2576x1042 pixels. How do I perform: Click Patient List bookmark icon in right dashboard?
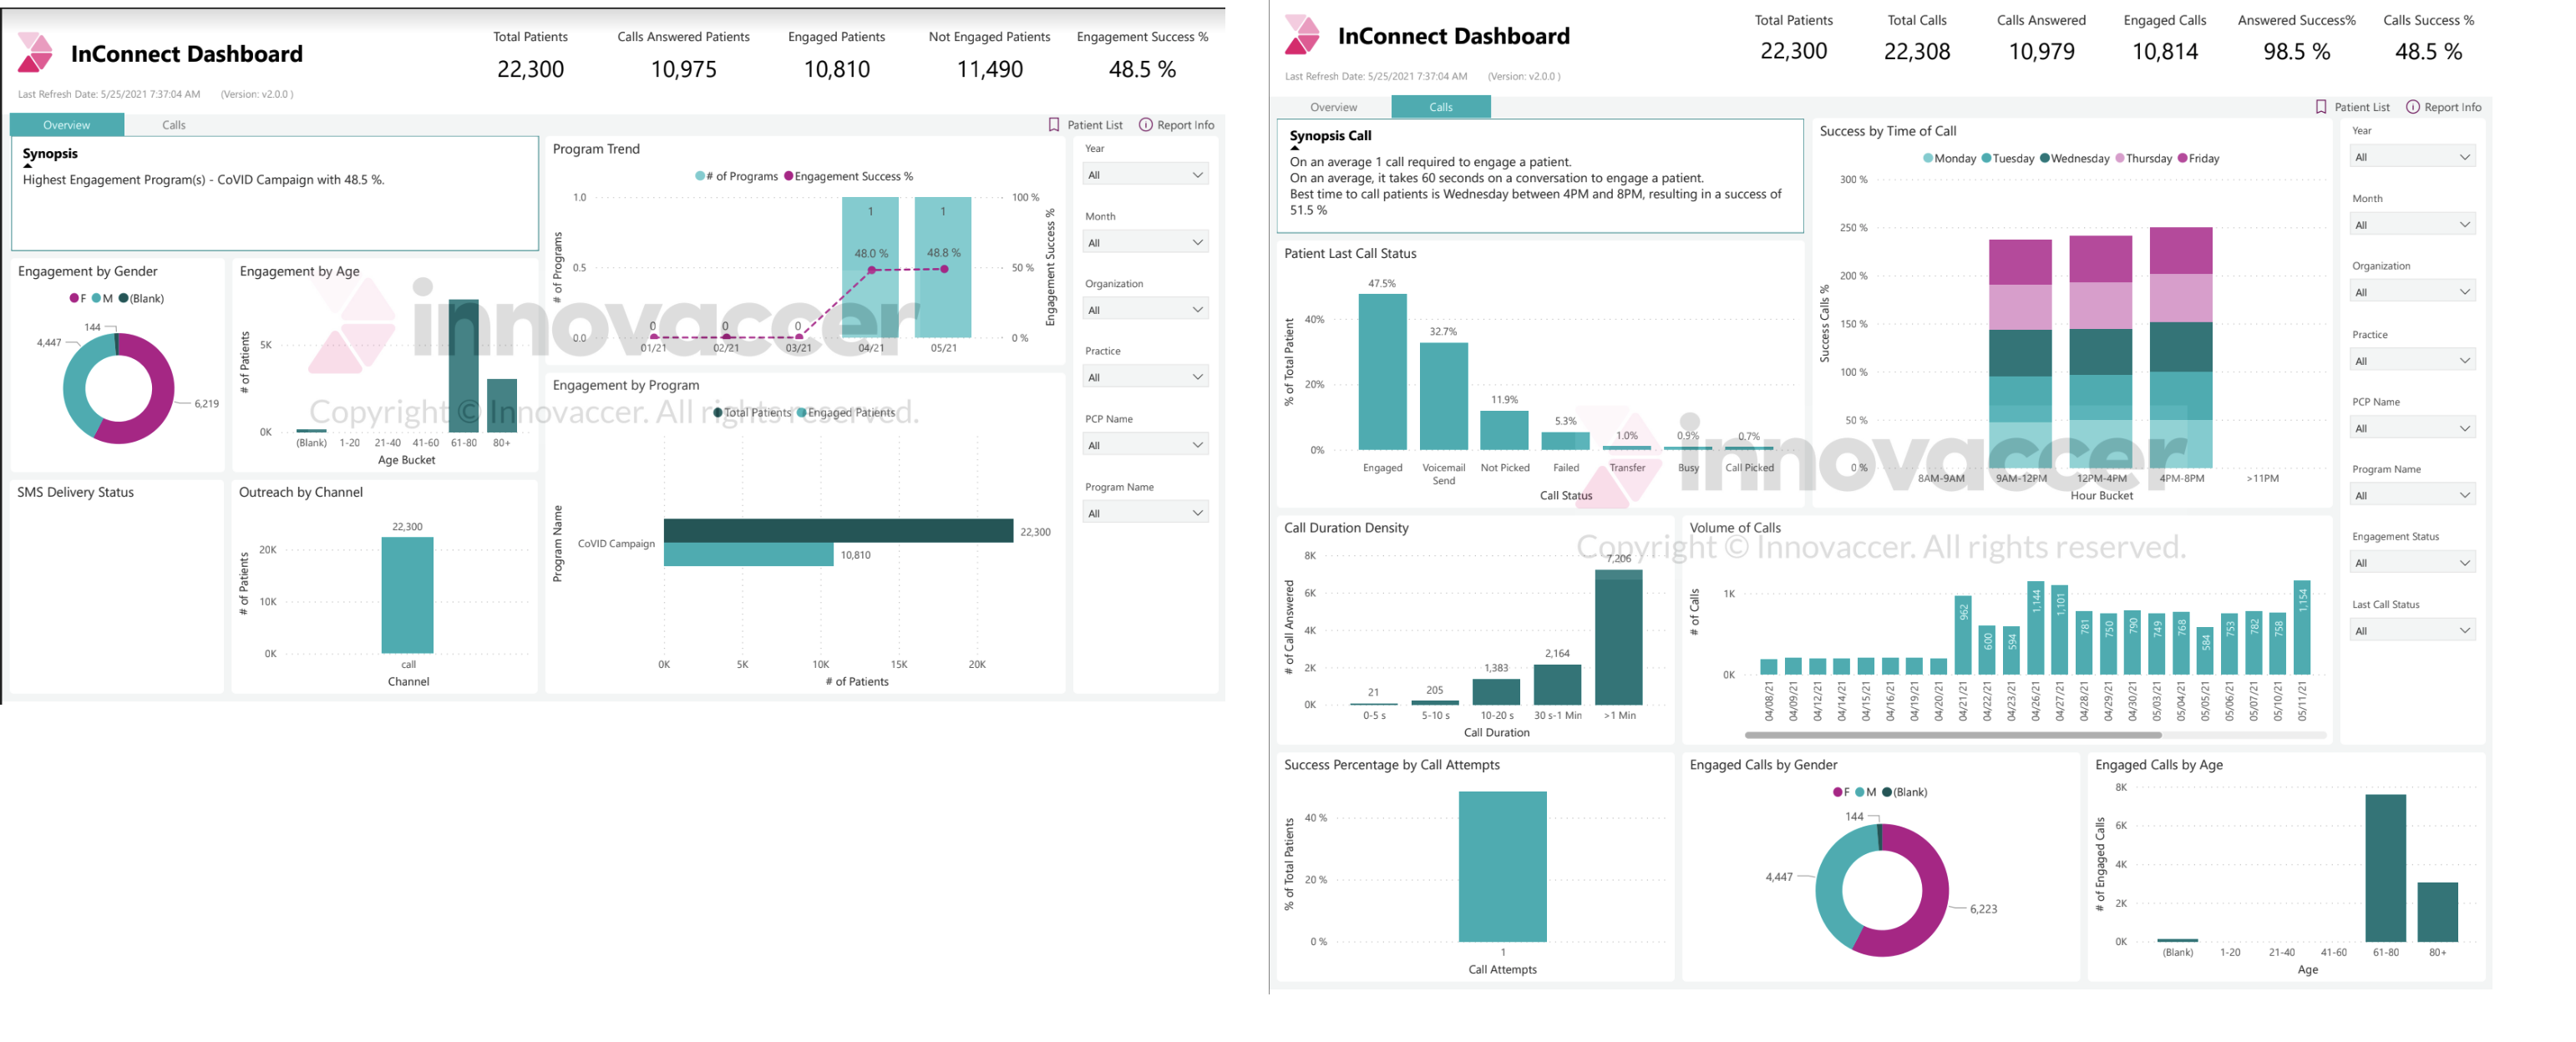[x=2321, y=107]
